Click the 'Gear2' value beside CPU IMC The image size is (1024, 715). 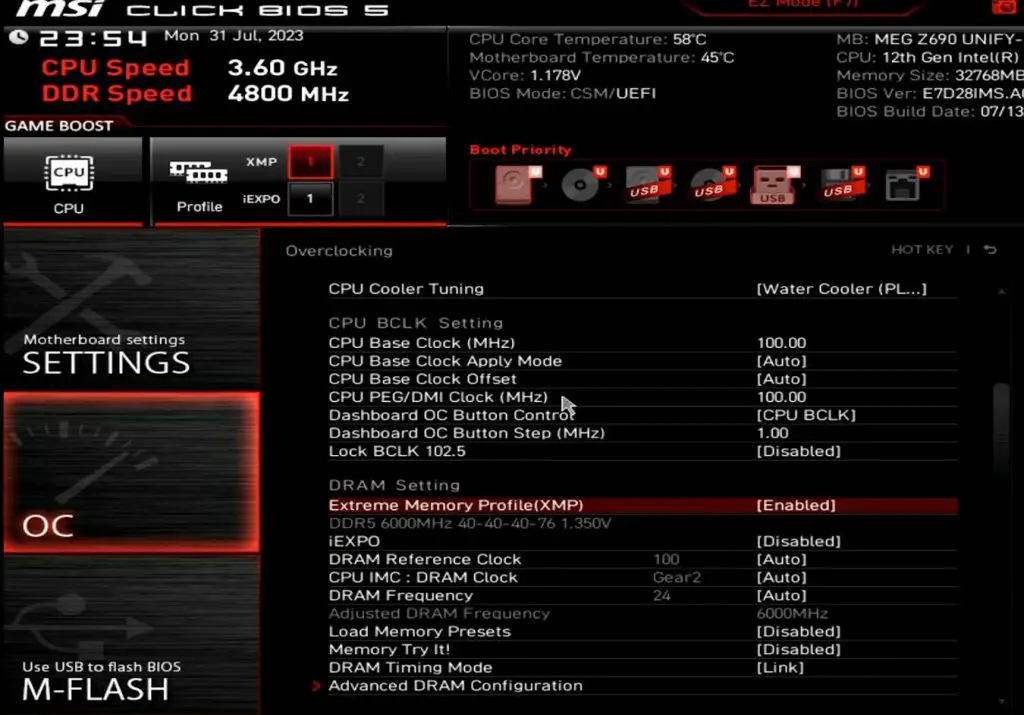click(677, 577)
